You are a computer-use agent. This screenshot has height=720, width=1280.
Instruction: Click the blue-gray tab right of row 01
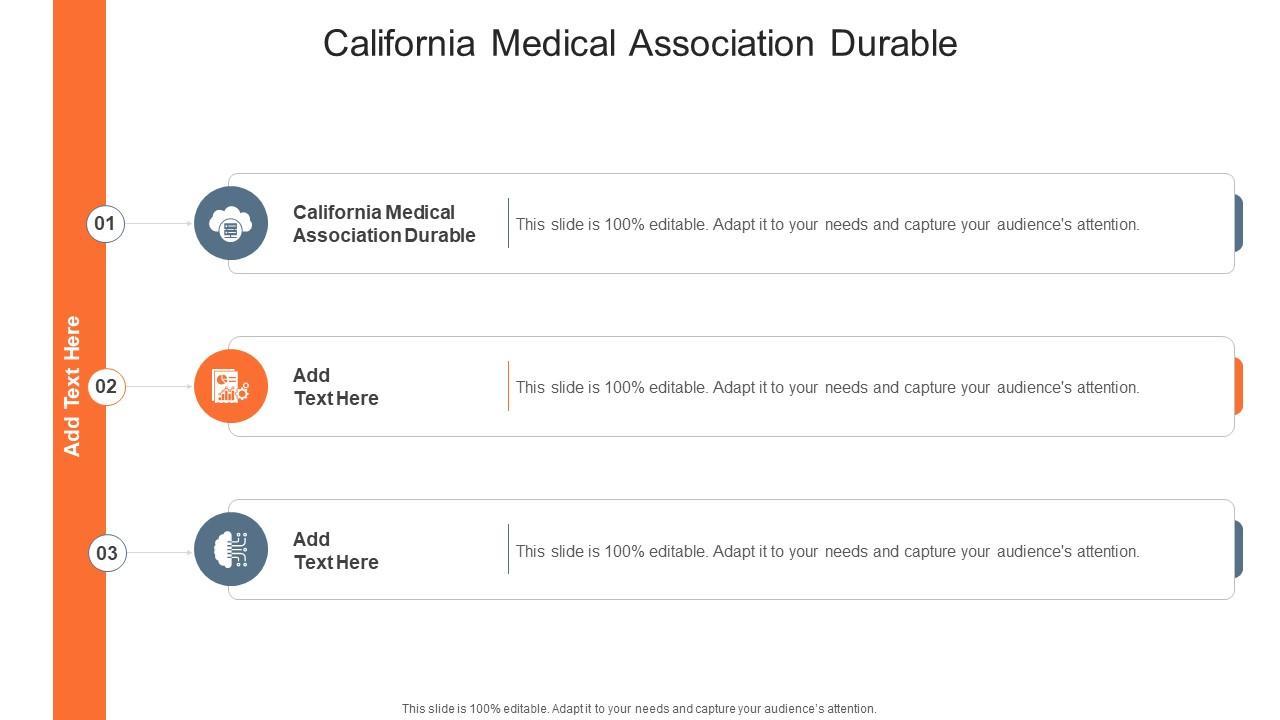click(x=1239, y=223)
